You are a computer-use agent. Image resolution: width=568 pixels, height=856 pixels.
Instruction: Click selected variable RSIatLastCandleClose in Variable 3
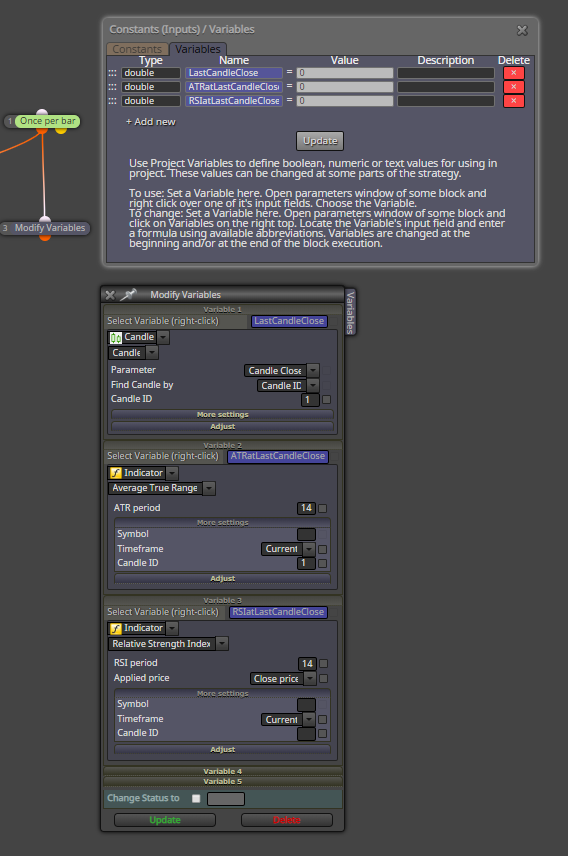coord(279,613)
